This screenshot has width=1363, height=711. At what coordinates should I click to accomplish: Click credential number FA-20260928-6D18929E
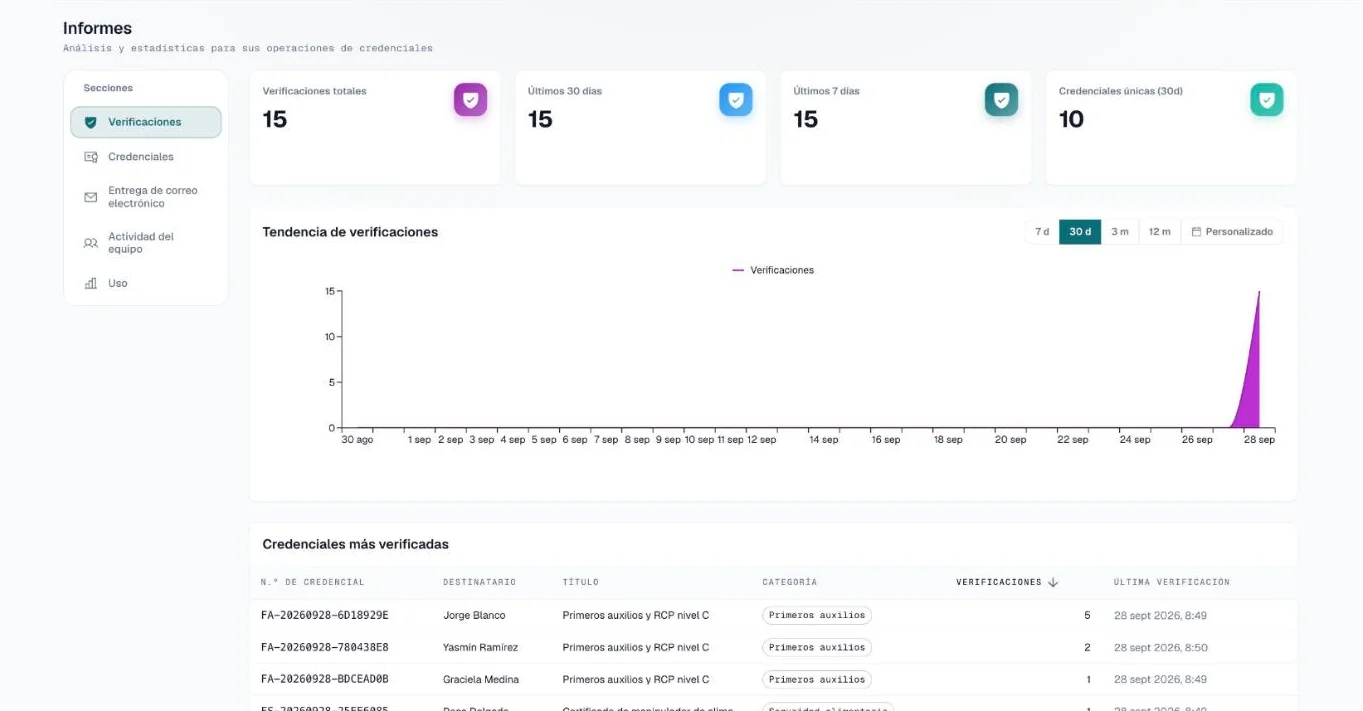pyautogui.click(x=325, y=615)
